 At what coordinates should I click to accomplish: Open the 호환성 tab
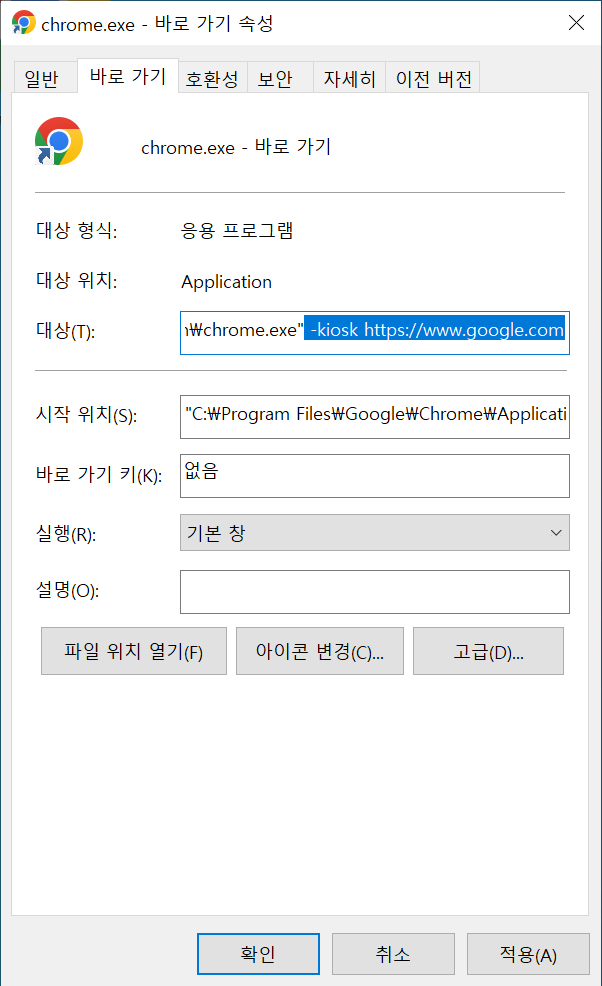click(x=213, y=79)
